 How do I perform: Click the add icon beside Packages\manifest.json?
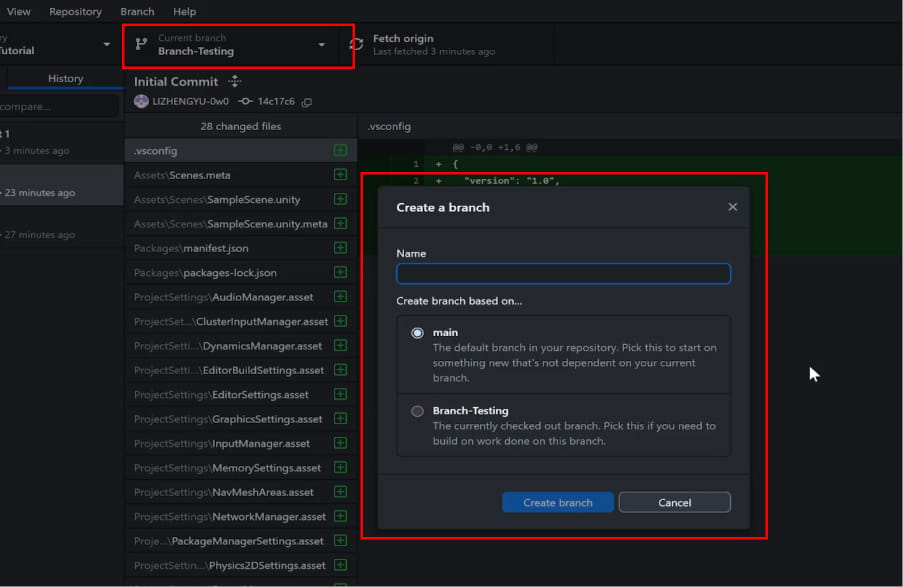340,248
